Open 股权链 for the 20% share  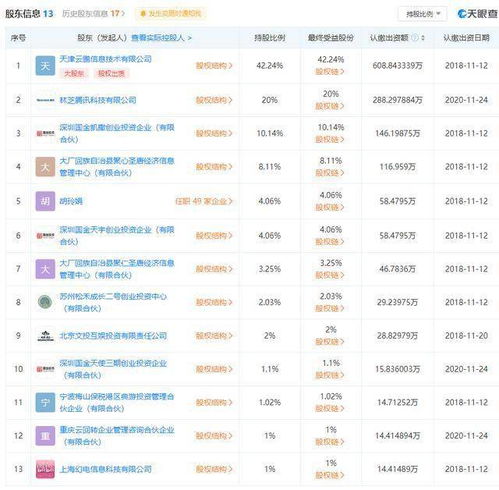coord(330,106)
